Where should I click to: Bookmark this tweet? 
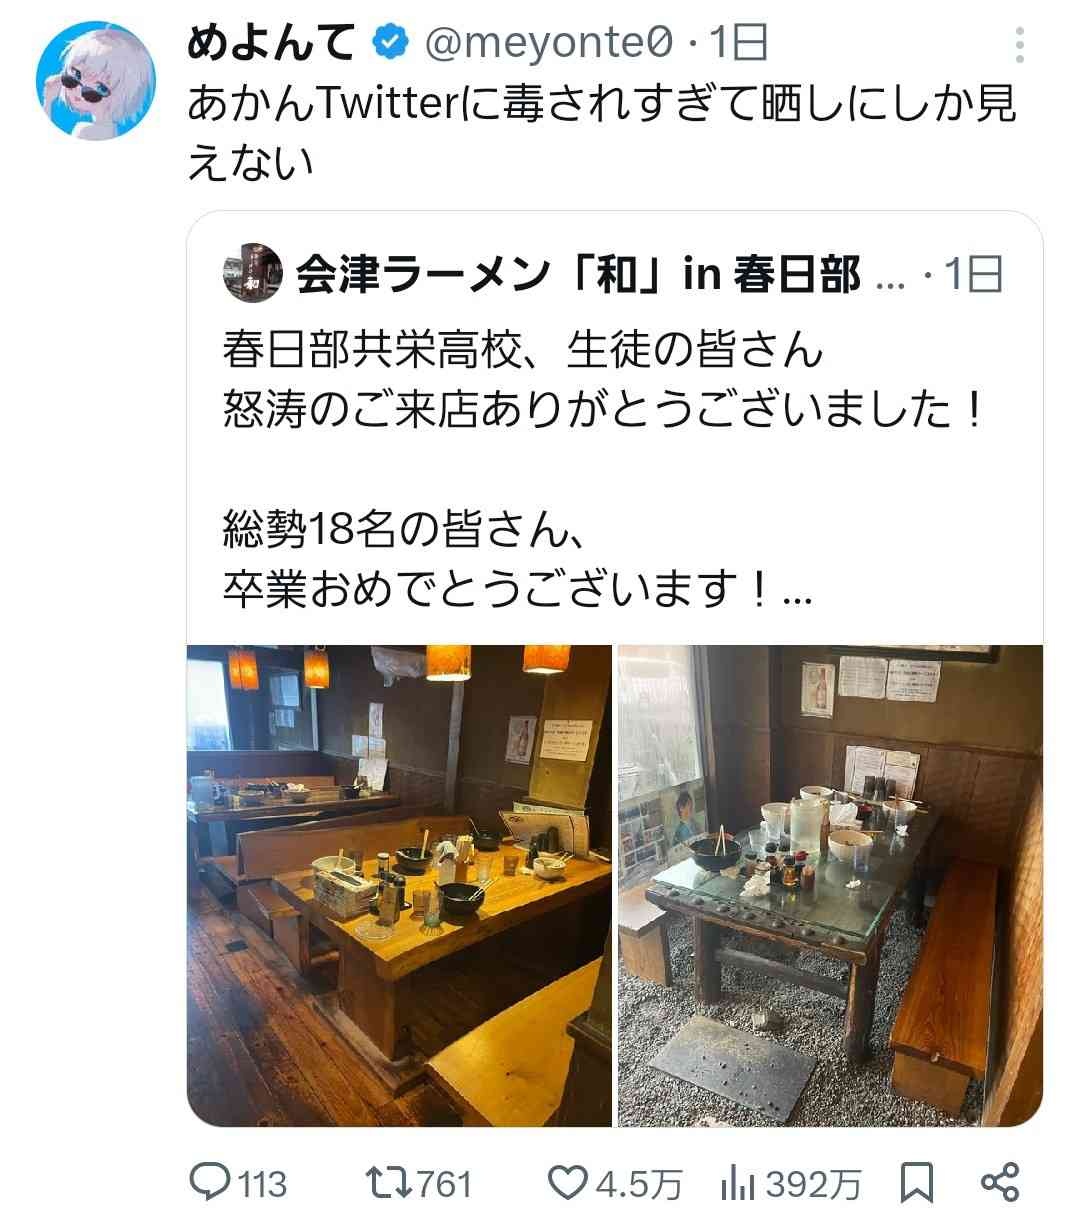point(917,1183)
